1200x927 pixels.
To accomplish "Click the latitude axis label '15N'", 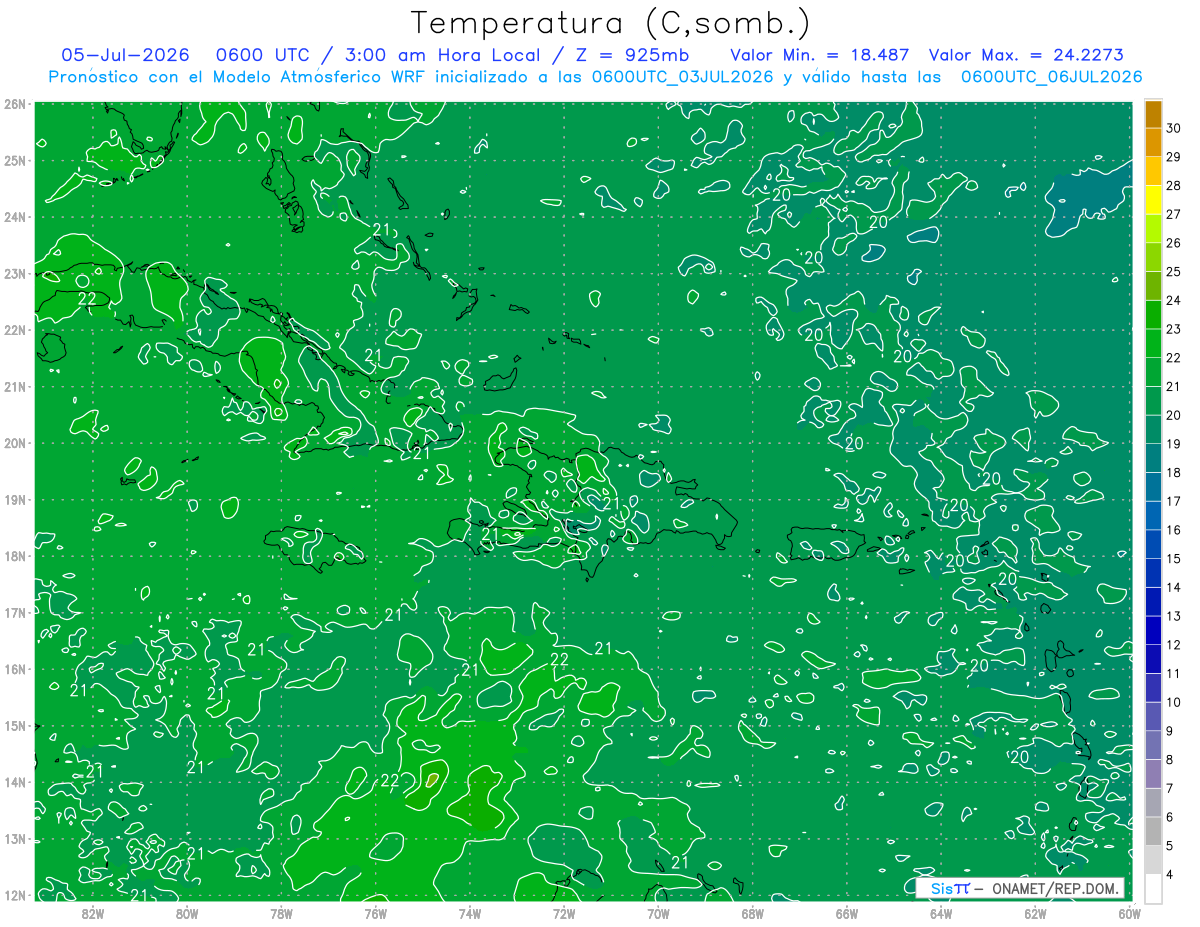I will tap(15, 726).
